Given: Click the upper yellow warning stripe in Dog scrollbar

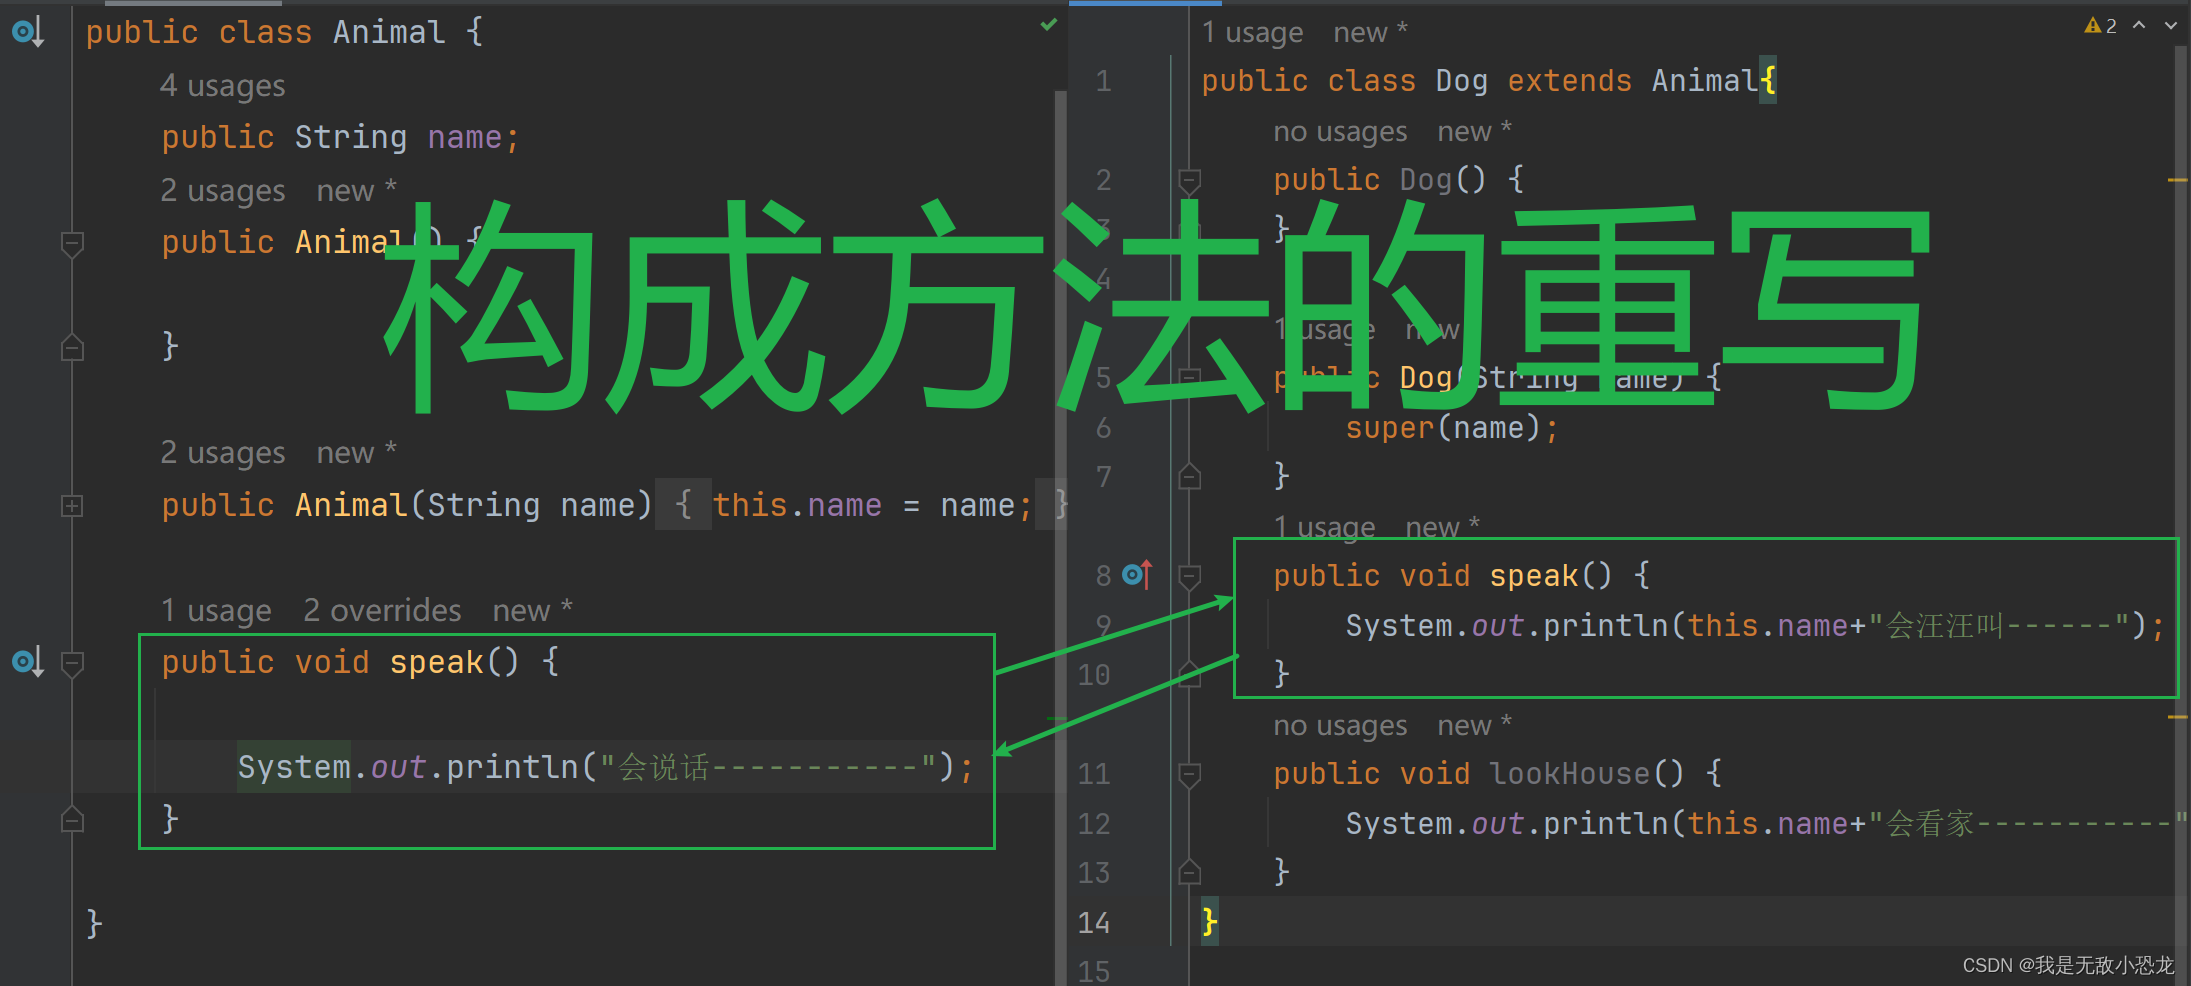Looking at the screenshot, I should [2177, 180].
